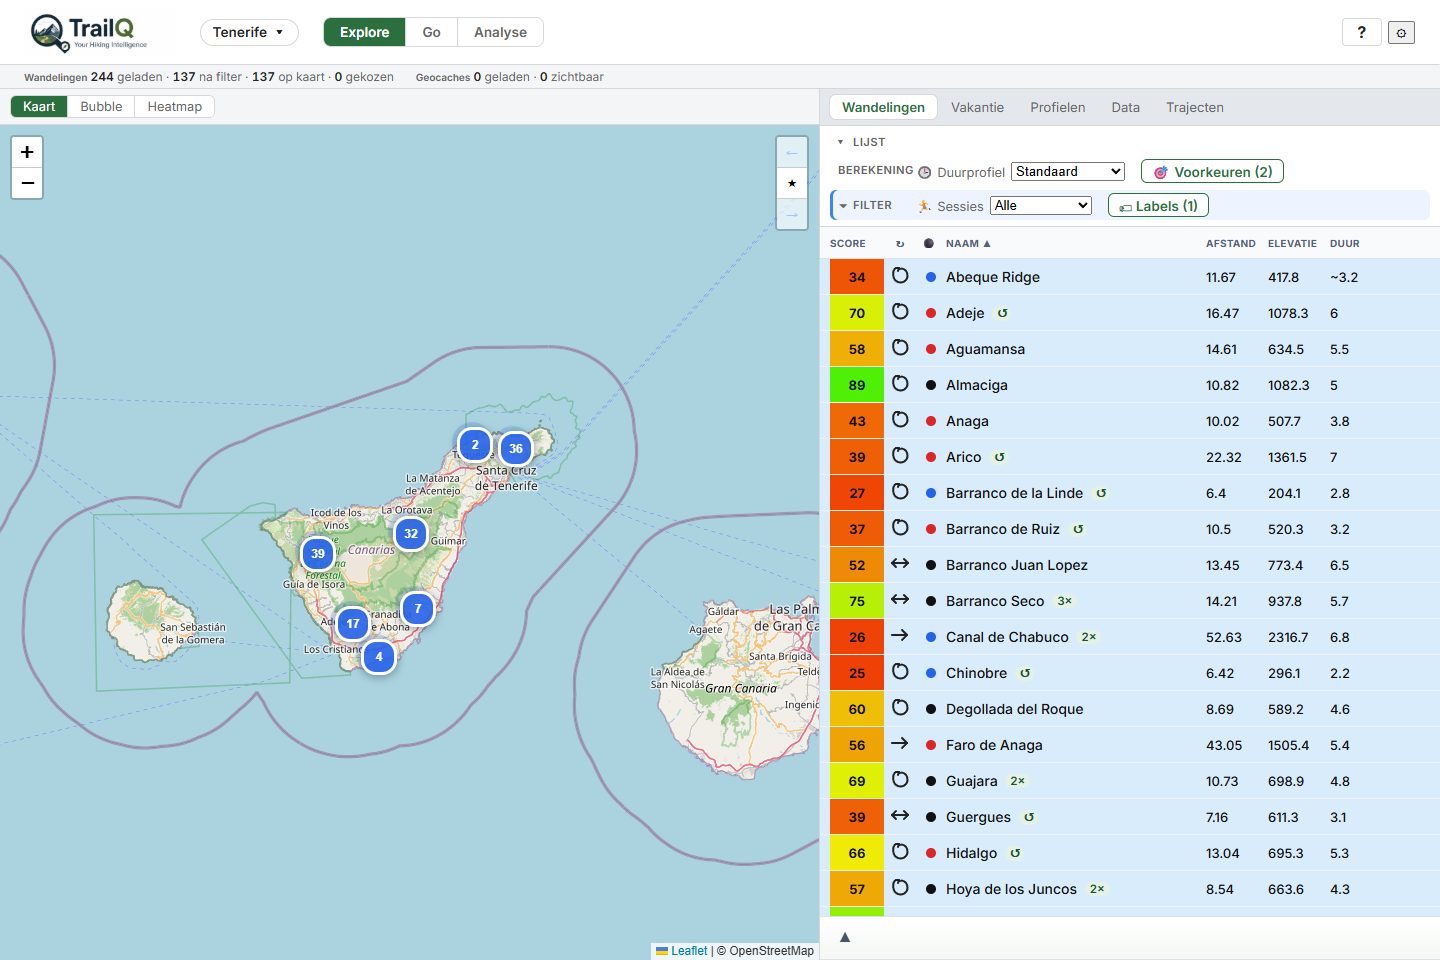Click the yellow score 70 cell
Screen dimensions: 1440x960
pyautogui.click(x=857, y=313)
